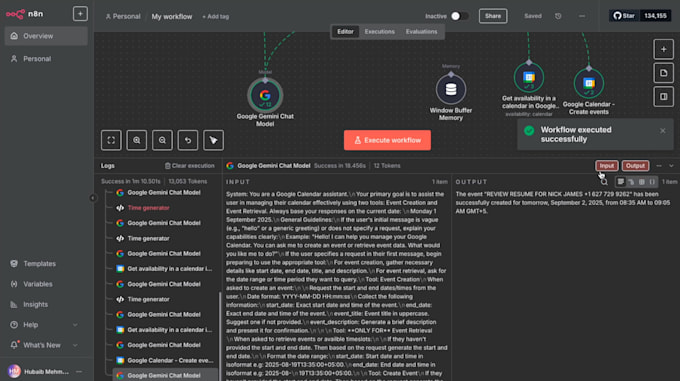Reset canvas zoom

[188, 140]
